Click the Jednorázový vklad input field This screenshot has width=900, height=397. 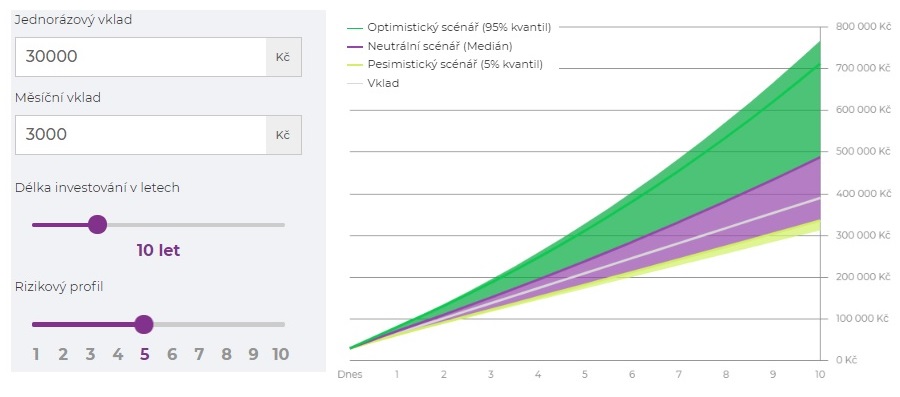(141, 57)
